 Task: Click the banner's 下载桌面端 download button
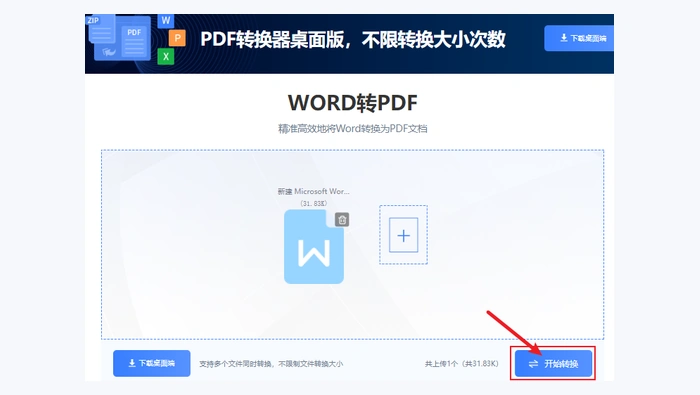tap(579, 38)
